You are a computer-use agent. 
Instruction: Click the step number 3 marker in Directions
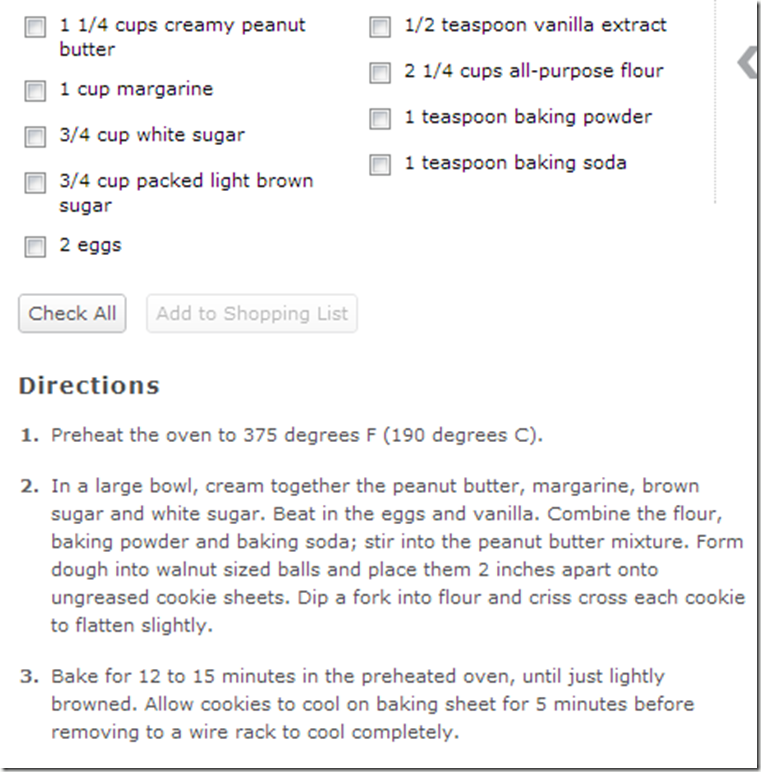click(31, 677)
